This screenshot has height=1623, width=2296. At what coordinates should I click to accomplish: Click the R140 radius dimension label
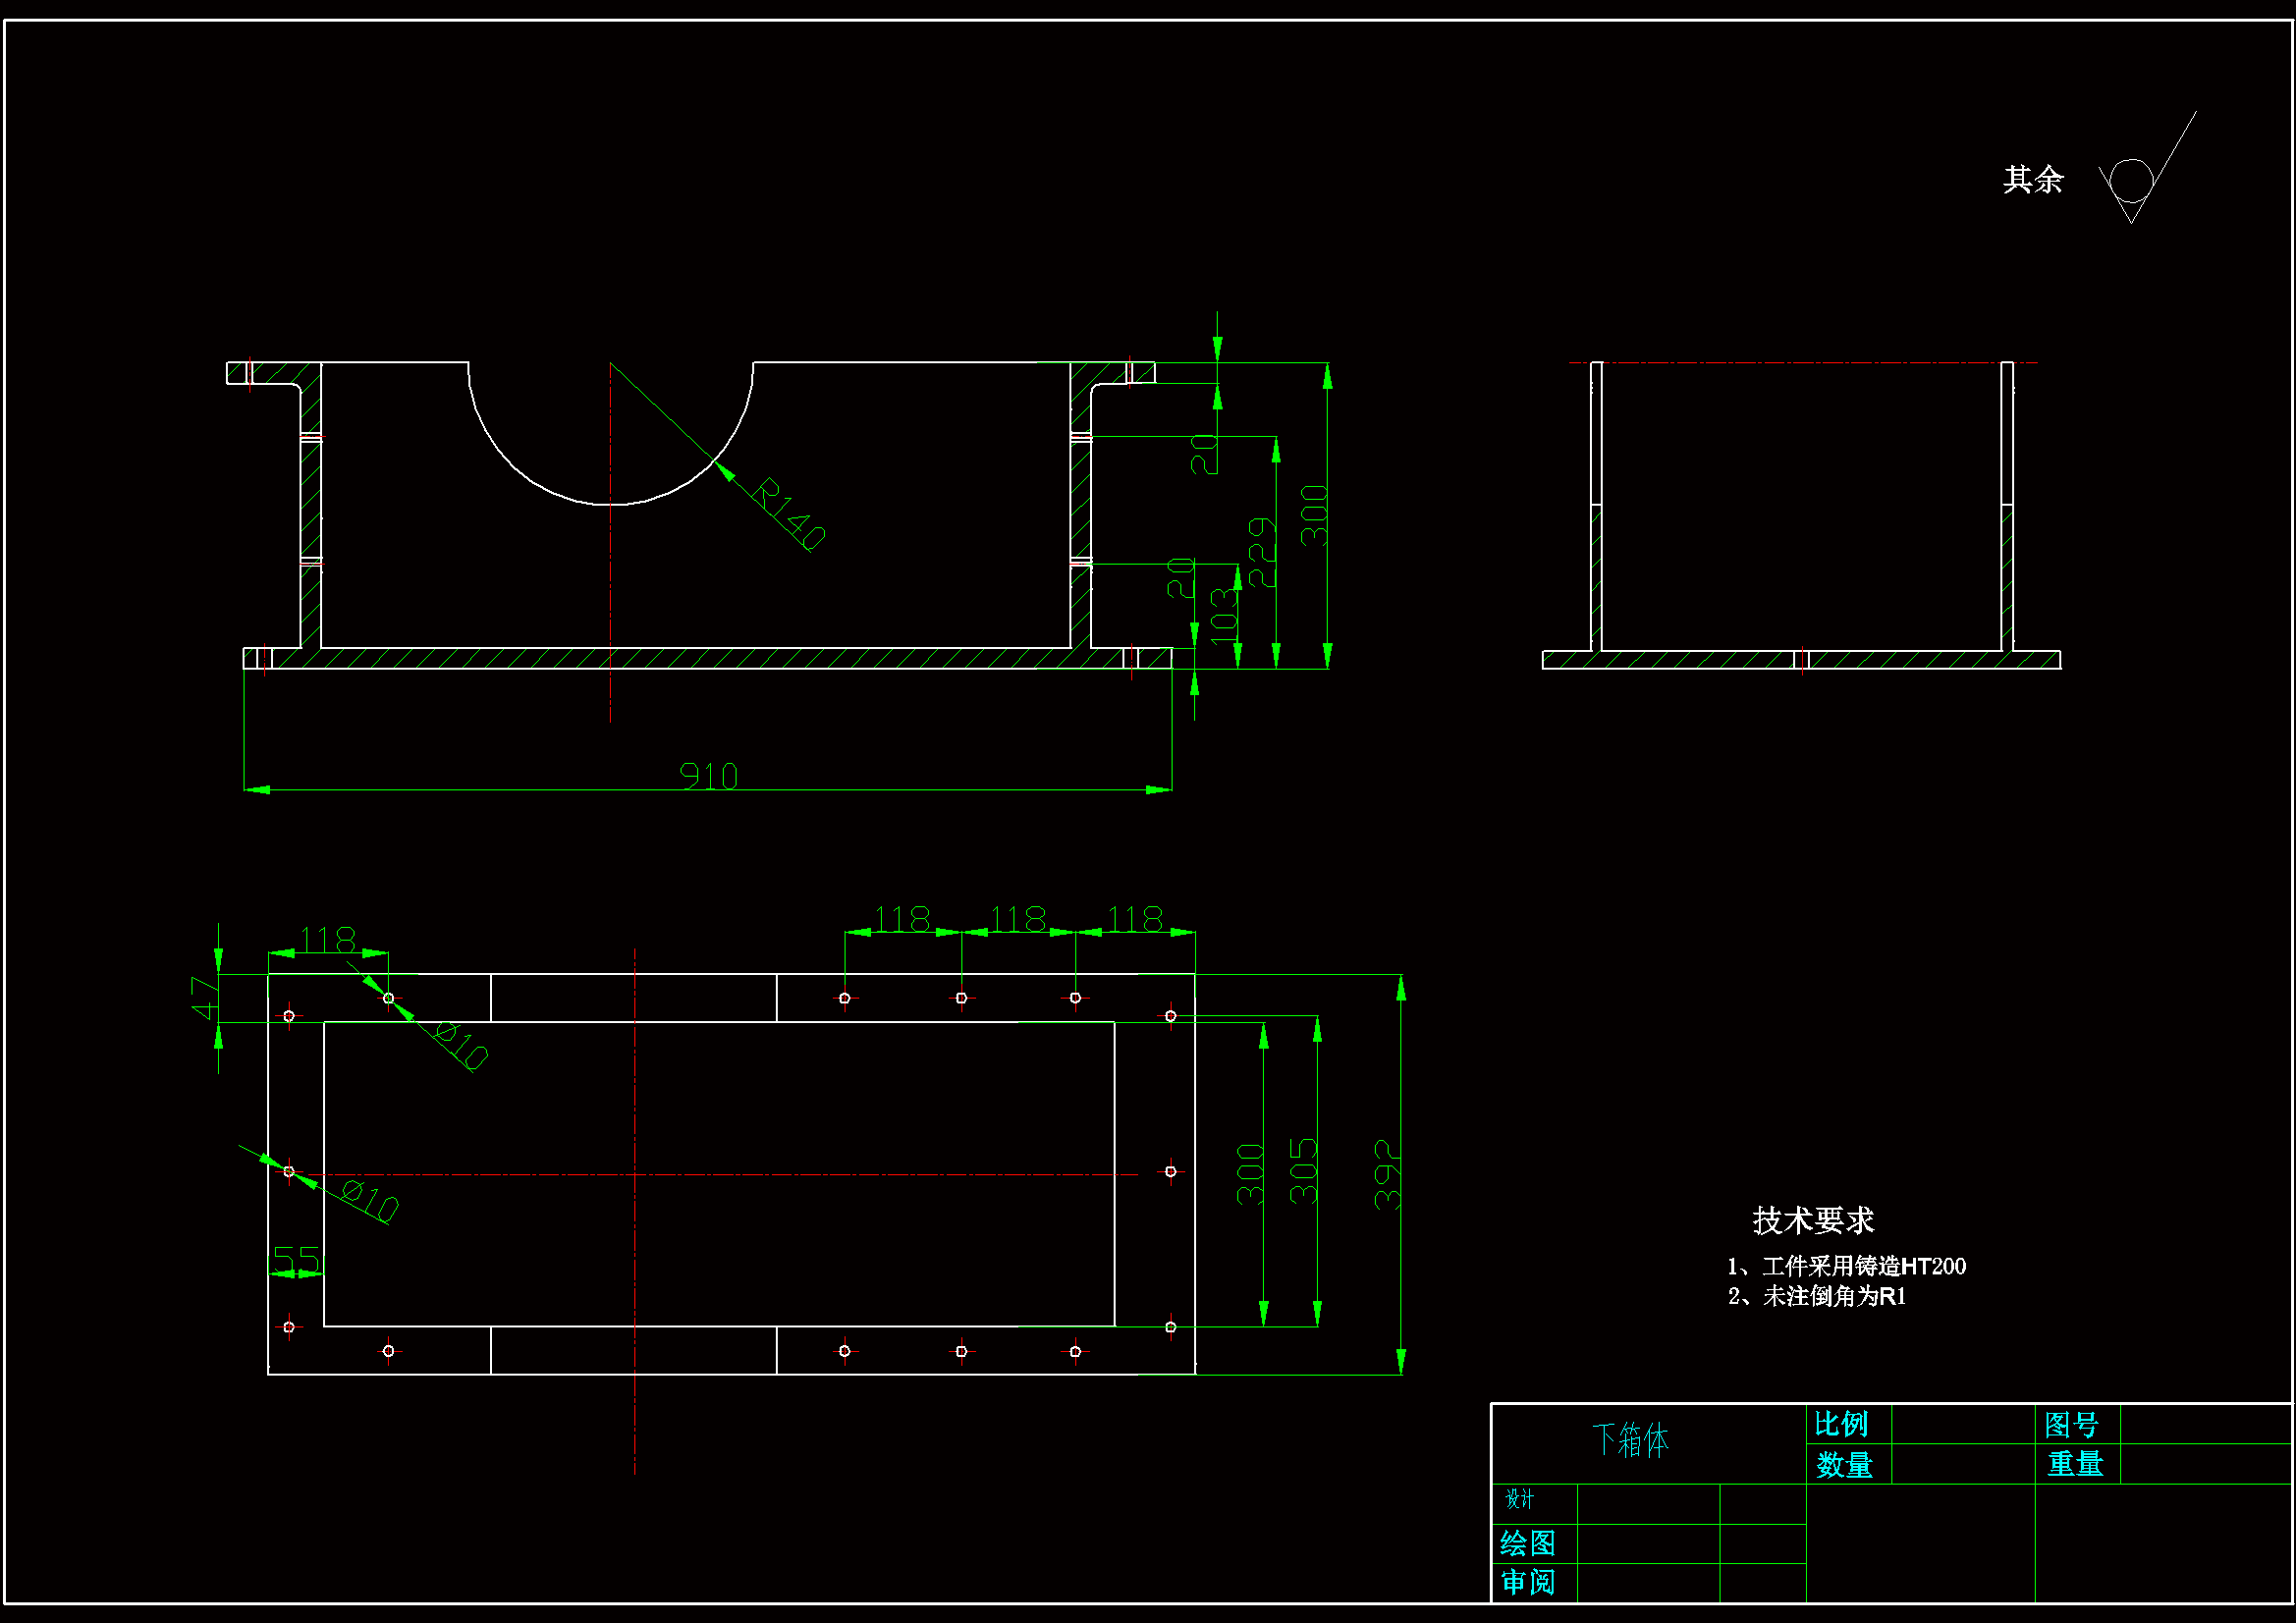[789, 515]
